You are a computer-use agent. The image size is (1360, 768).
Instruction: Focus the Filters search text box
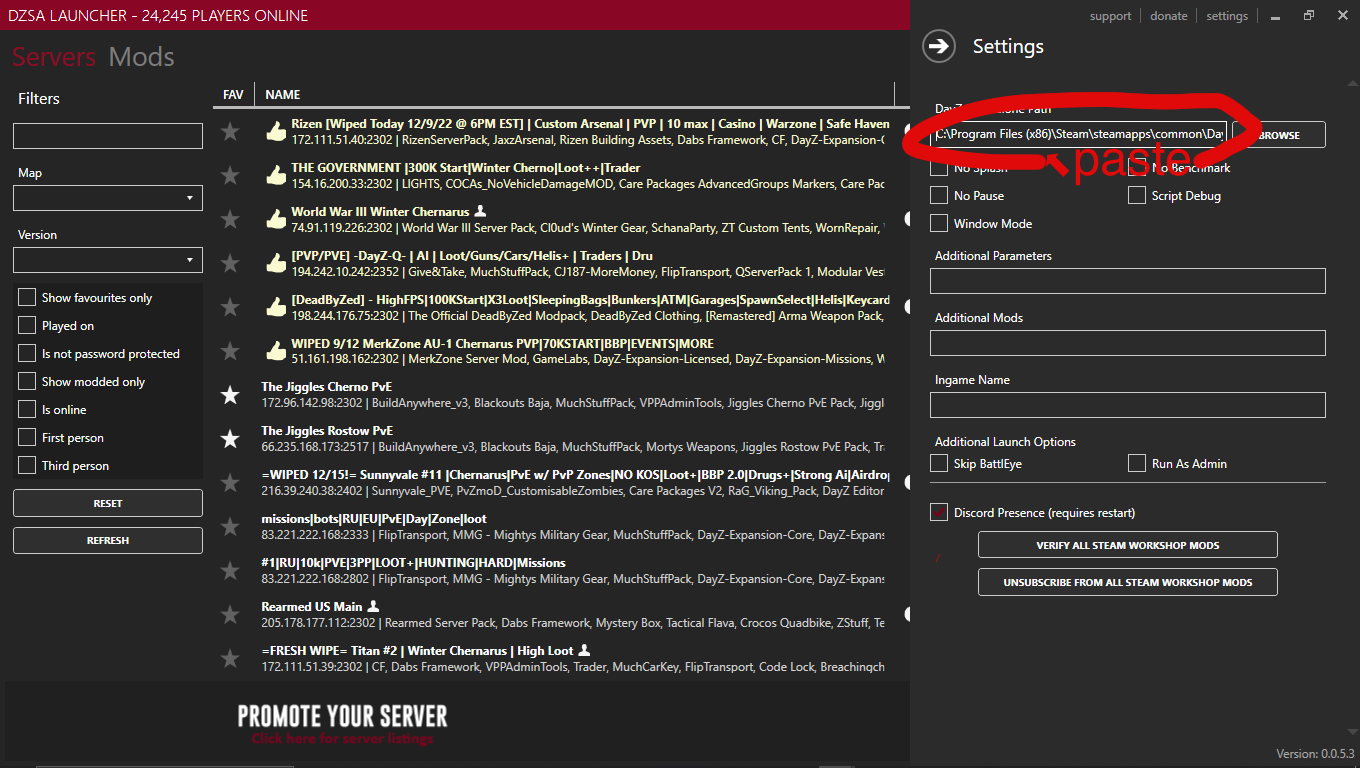coord(108,136)
